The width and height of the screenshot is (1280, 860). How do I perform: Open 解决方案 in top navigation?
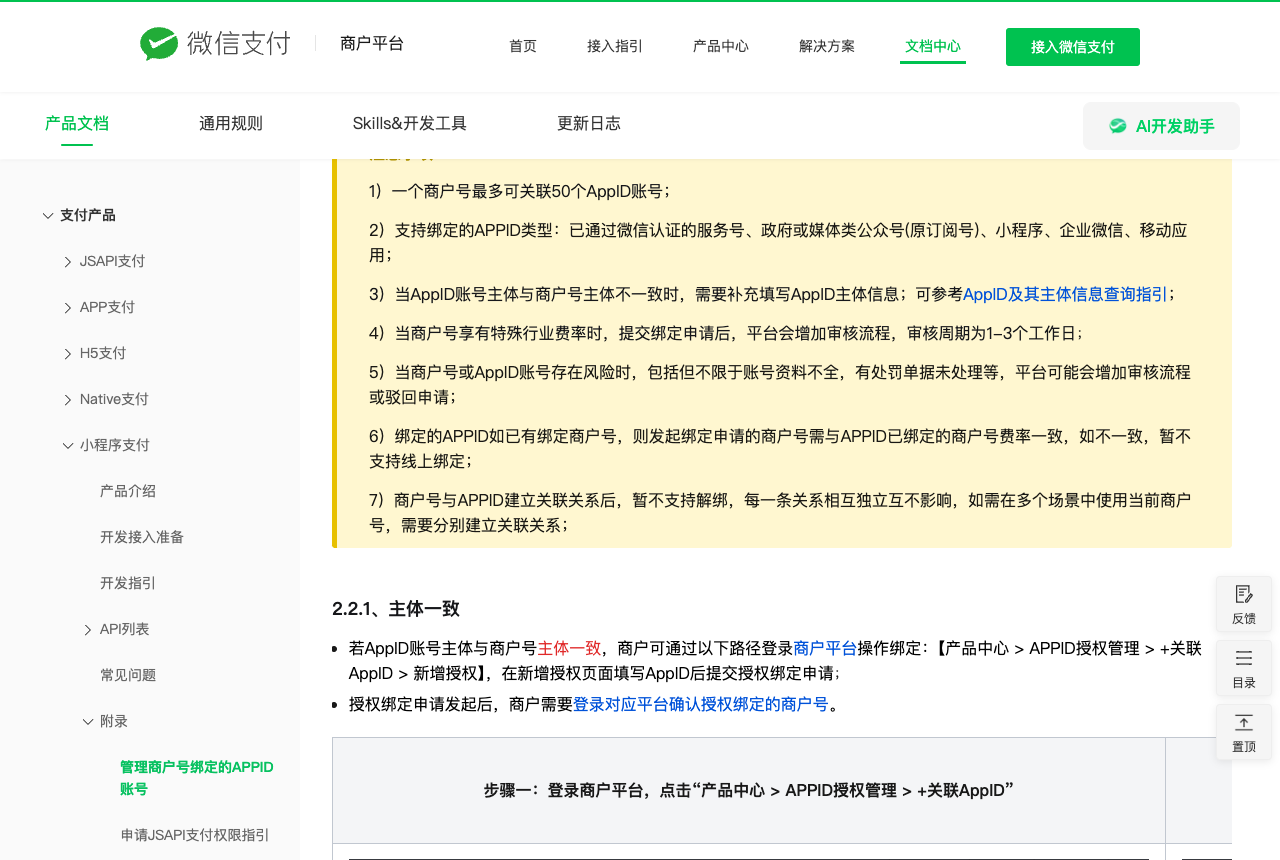click(827, 46)
